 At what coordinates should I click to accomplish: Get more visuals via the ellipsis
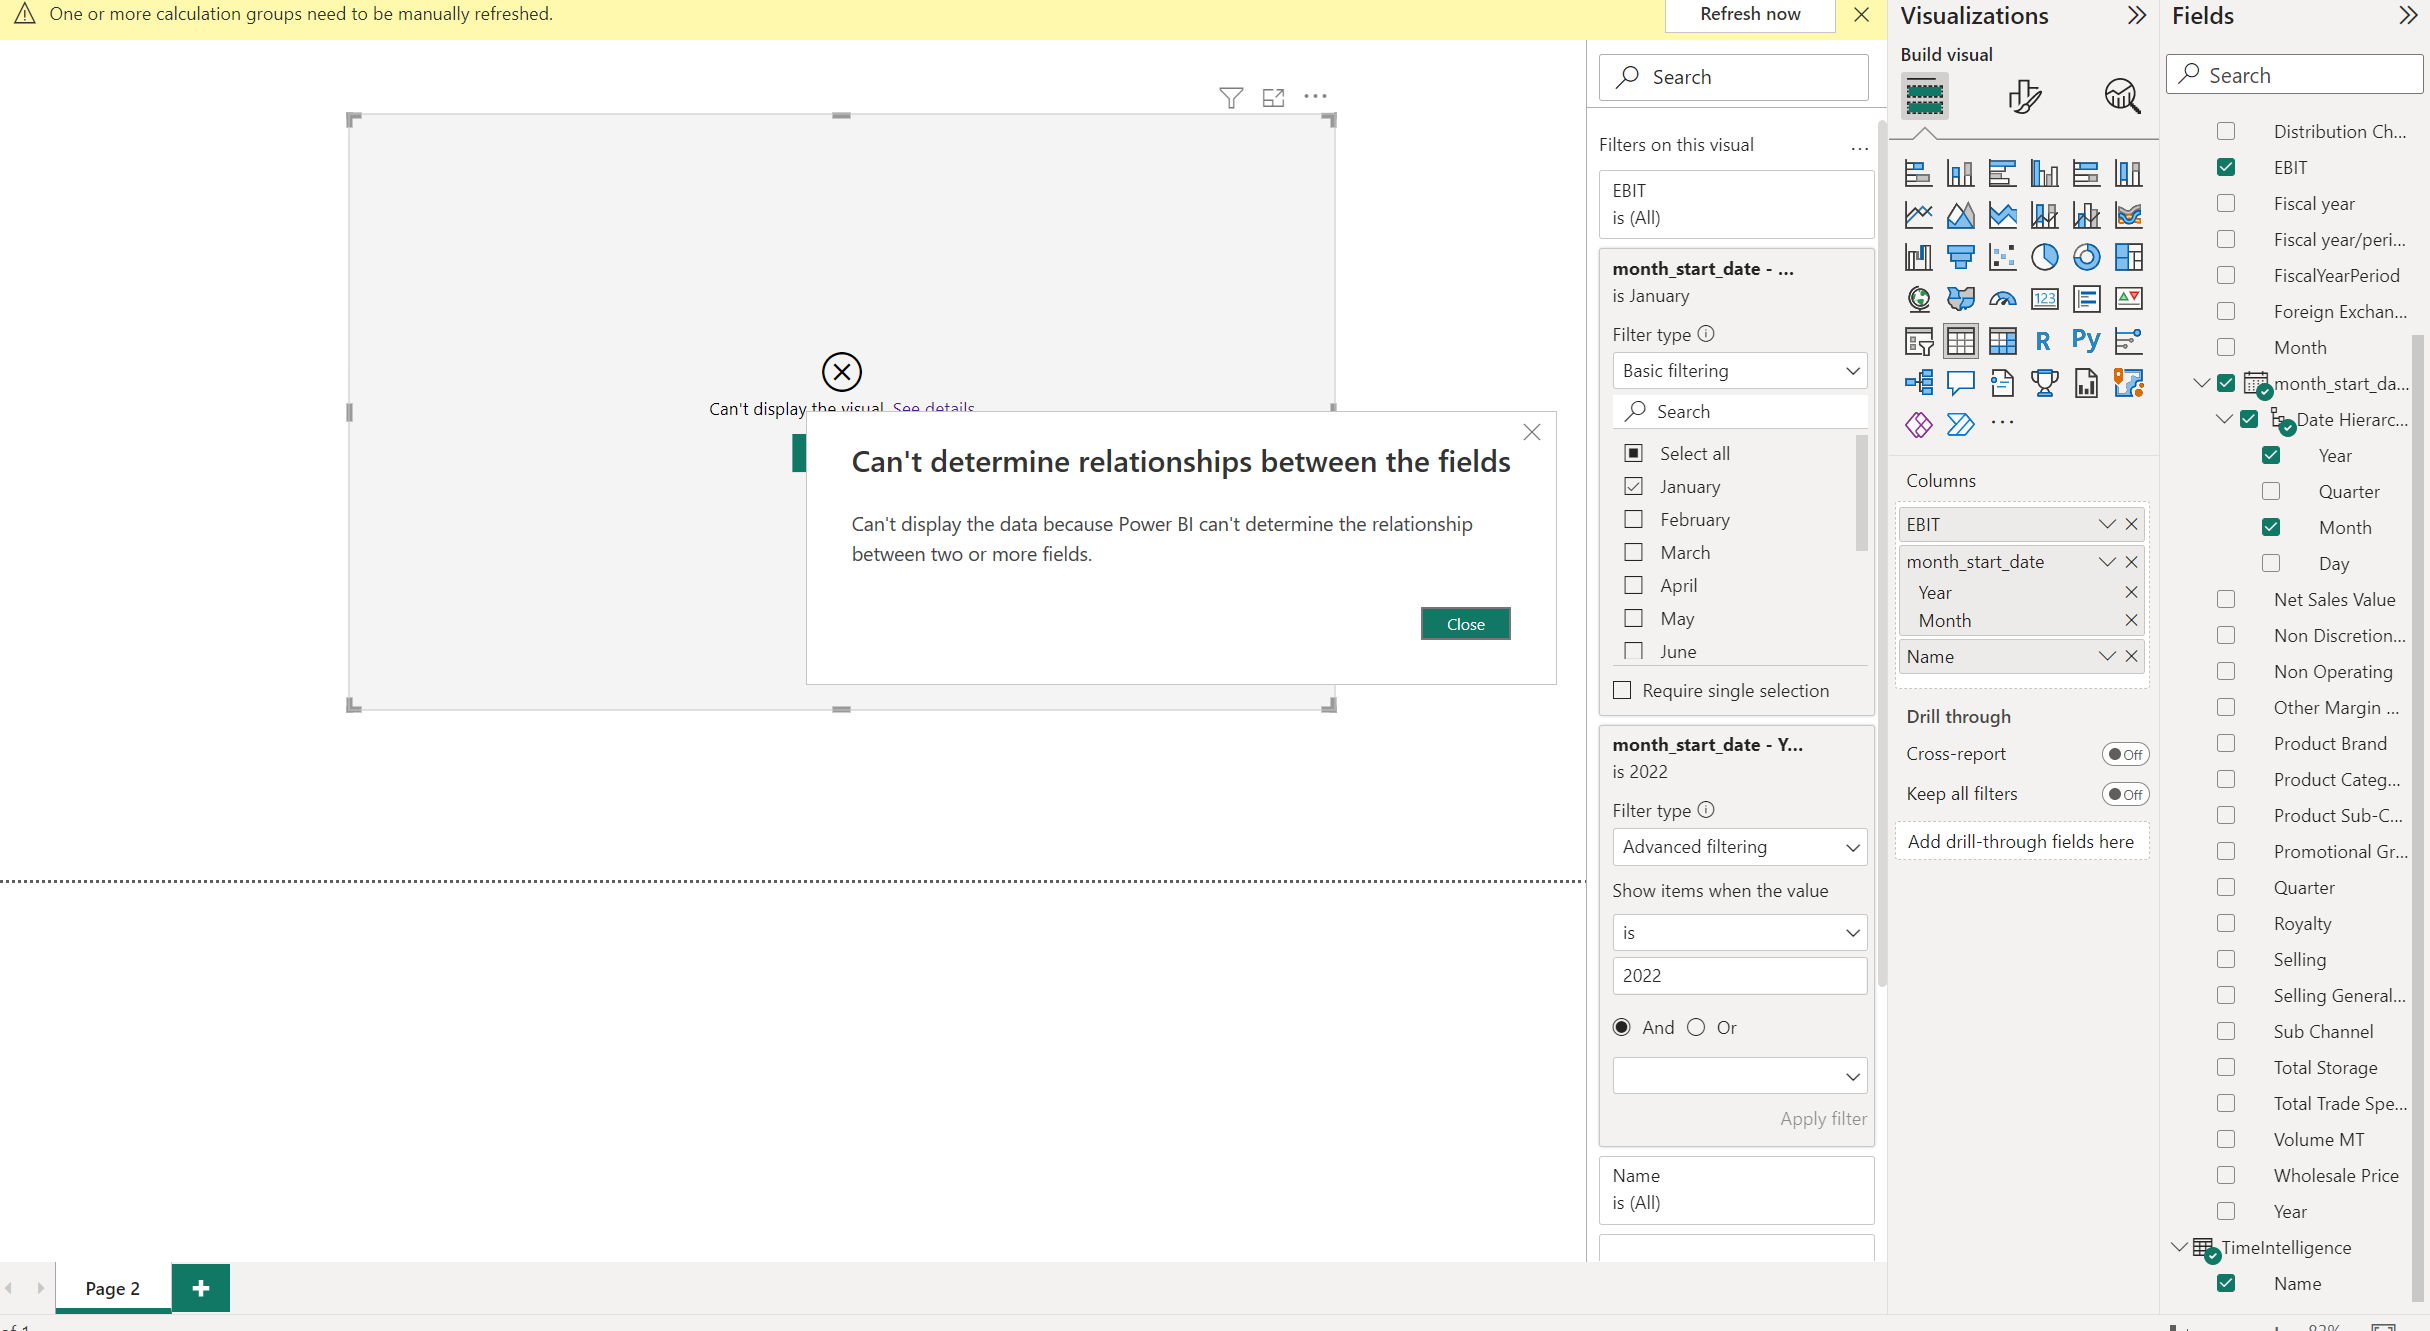point(2002,423)
